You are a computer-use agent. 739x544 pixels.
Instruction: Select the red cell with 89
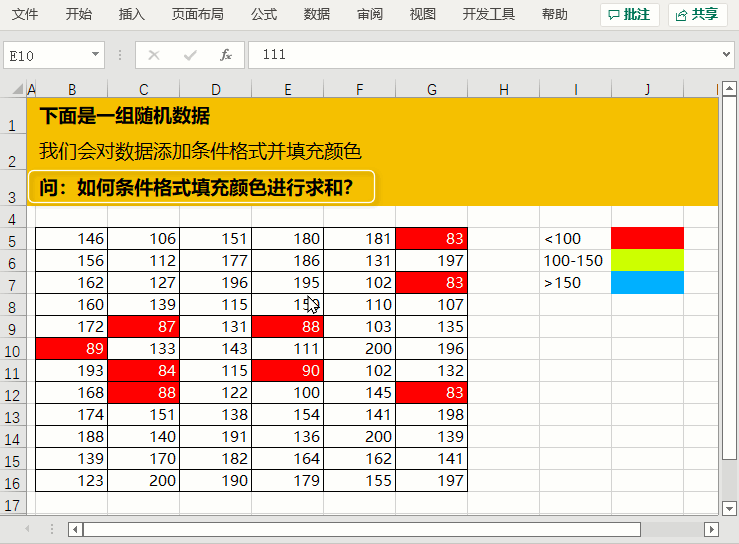pos(72,348)
